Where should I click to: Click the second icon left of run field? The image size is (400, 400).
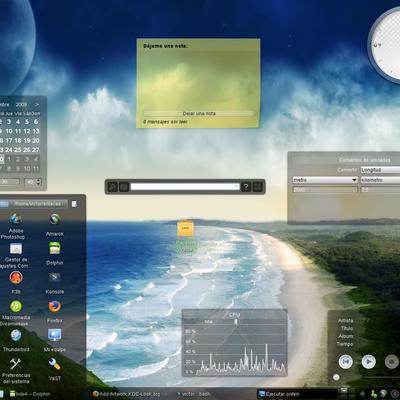(x=124, y=187)
